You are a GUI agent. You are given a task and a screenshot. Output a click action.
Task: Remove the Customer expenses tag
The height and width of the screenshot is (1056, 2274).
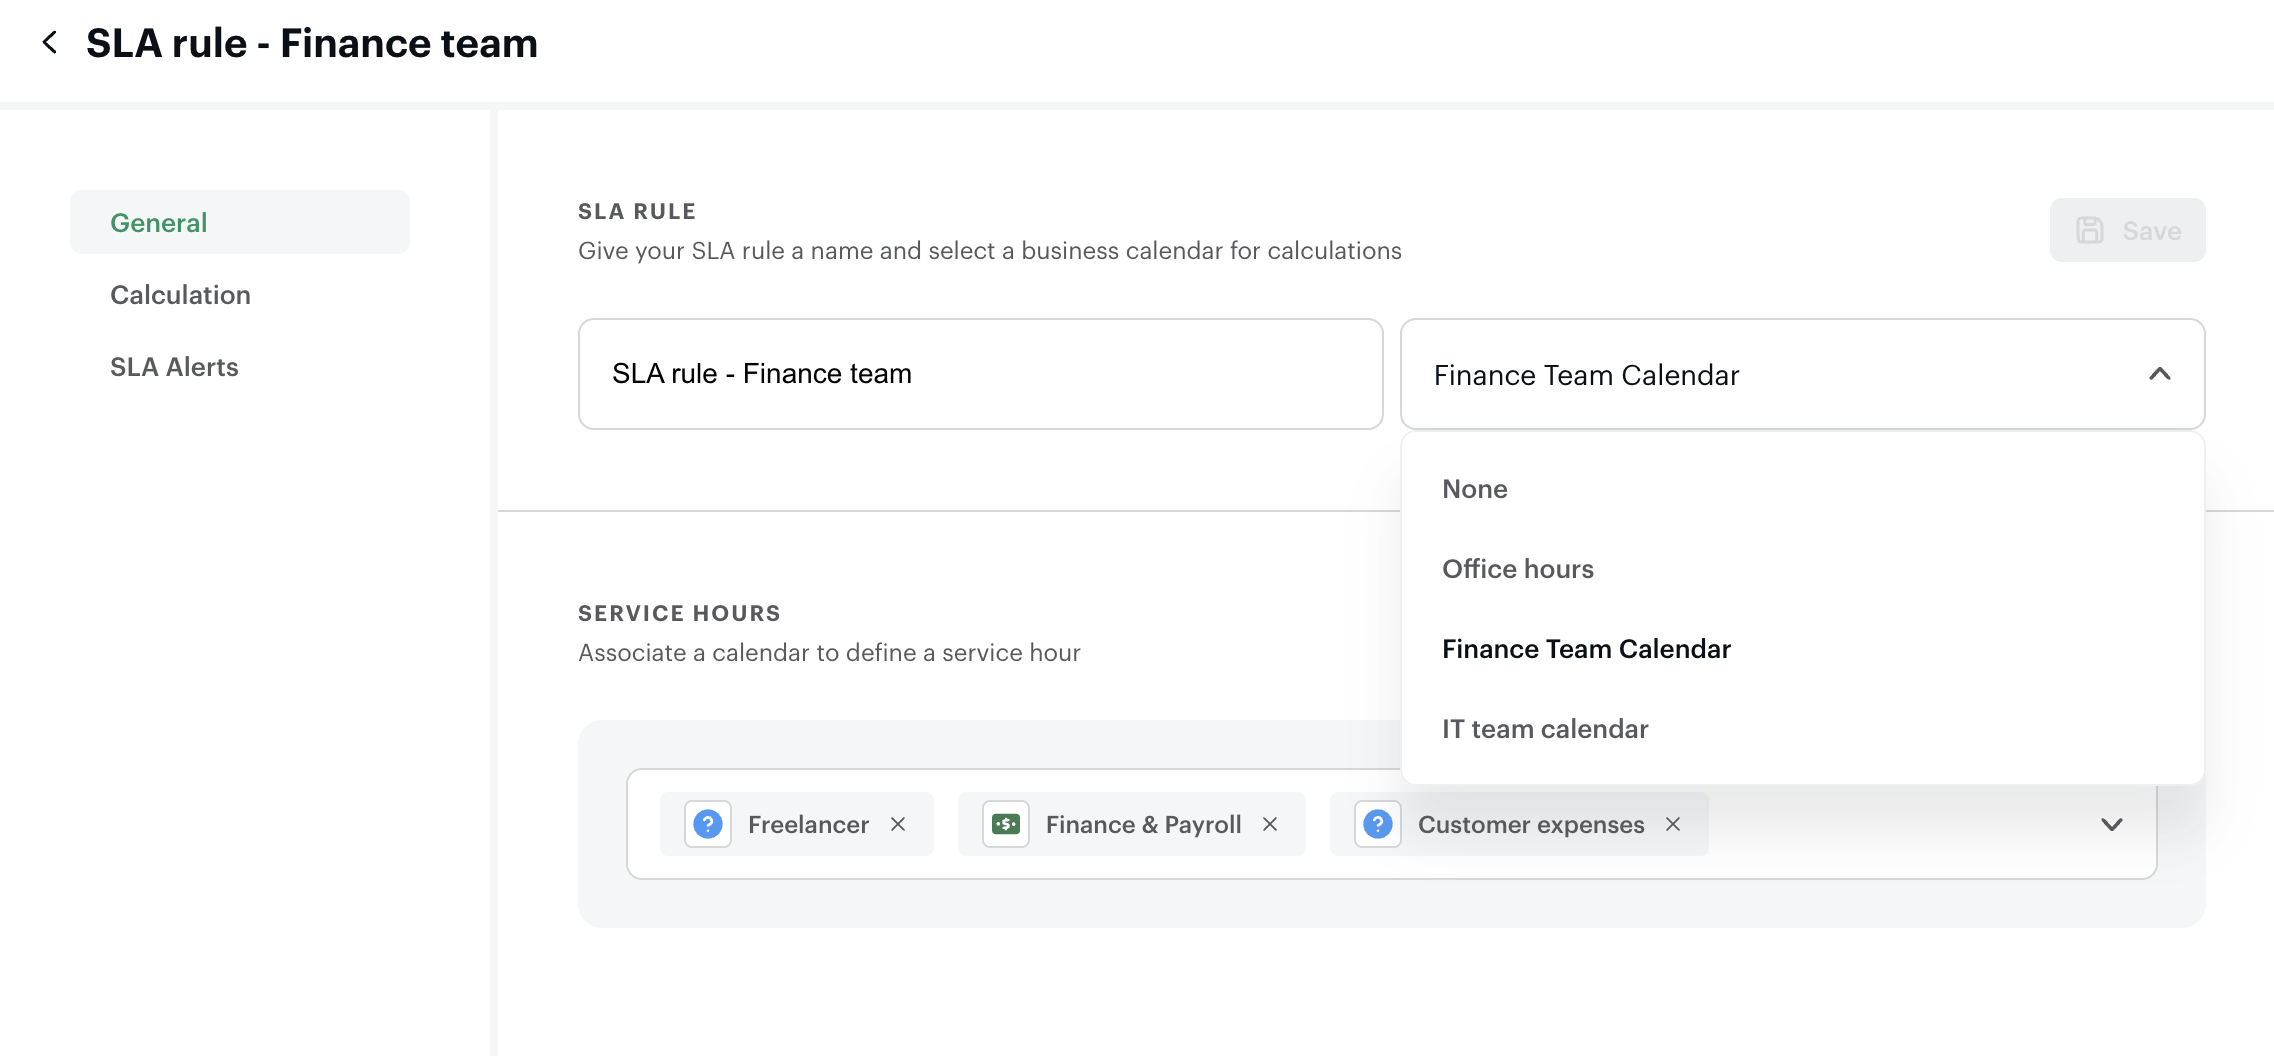click(x=1673, y=824)
